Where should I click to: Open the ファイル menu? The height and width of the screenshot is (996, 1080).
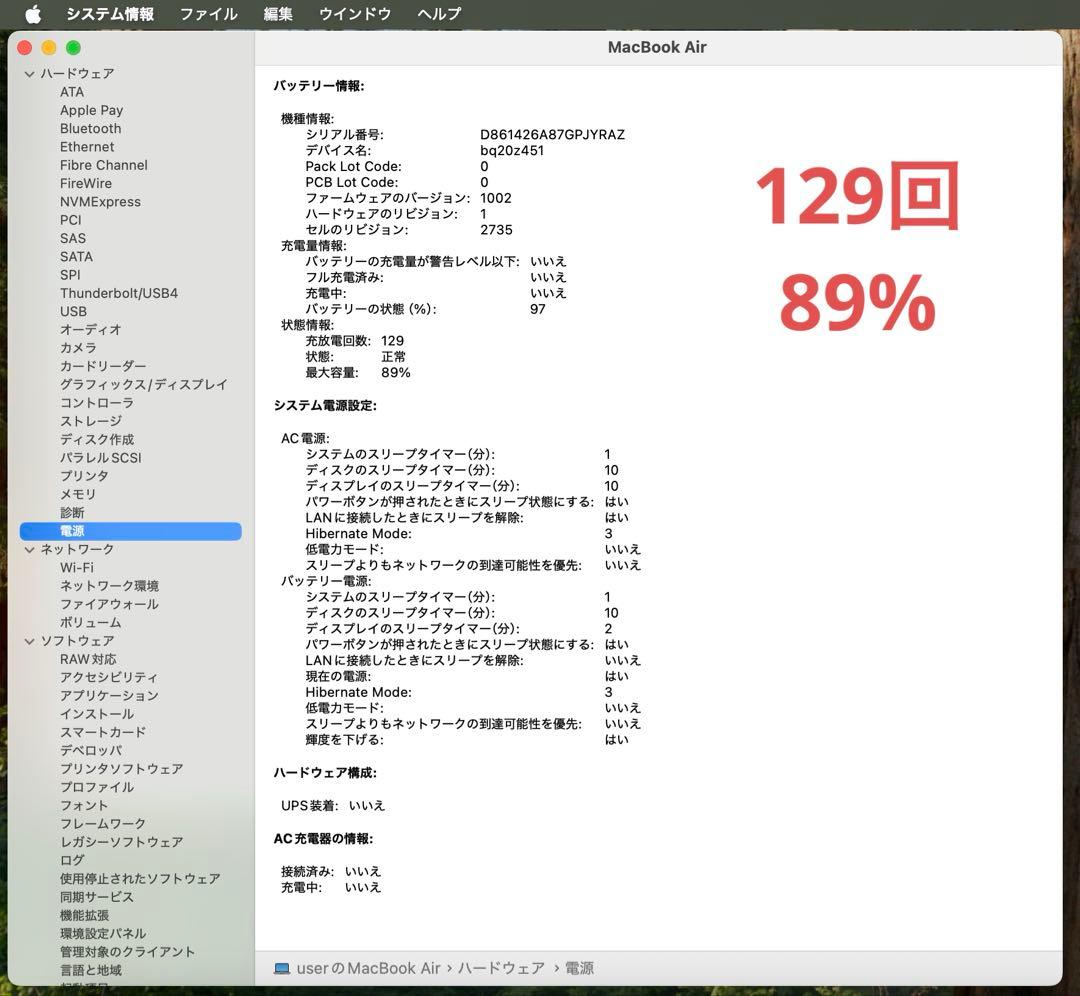(x=207, y=14)
